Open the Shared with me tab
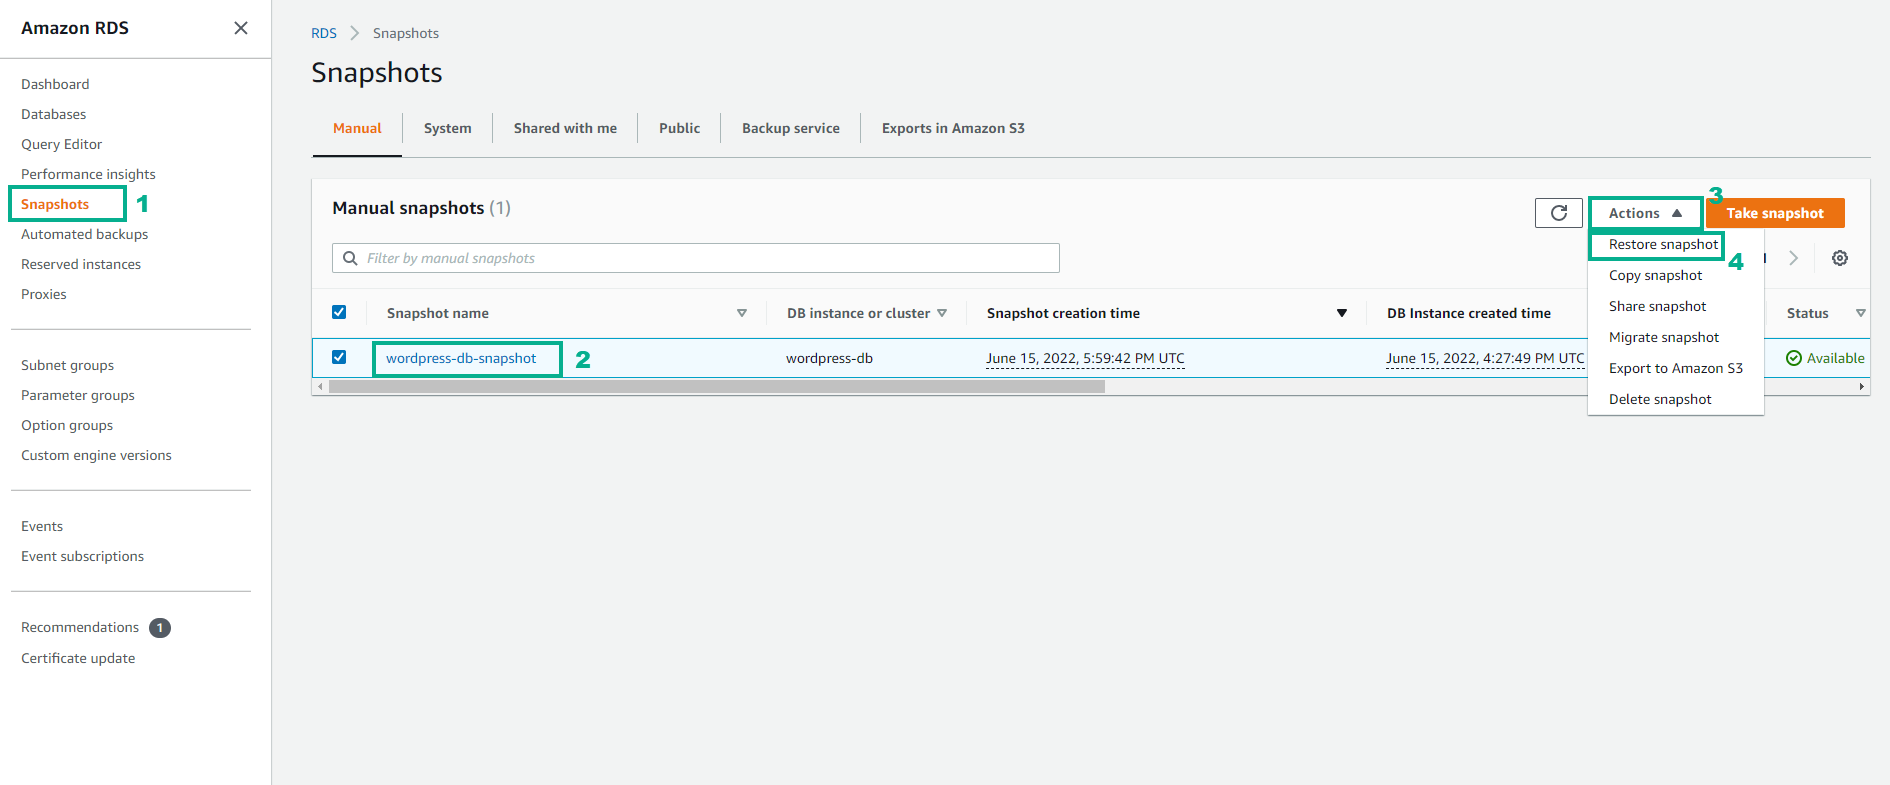The height and width of the screenshot is (785, 1890). pyautogui.click(x=565, y=128)
